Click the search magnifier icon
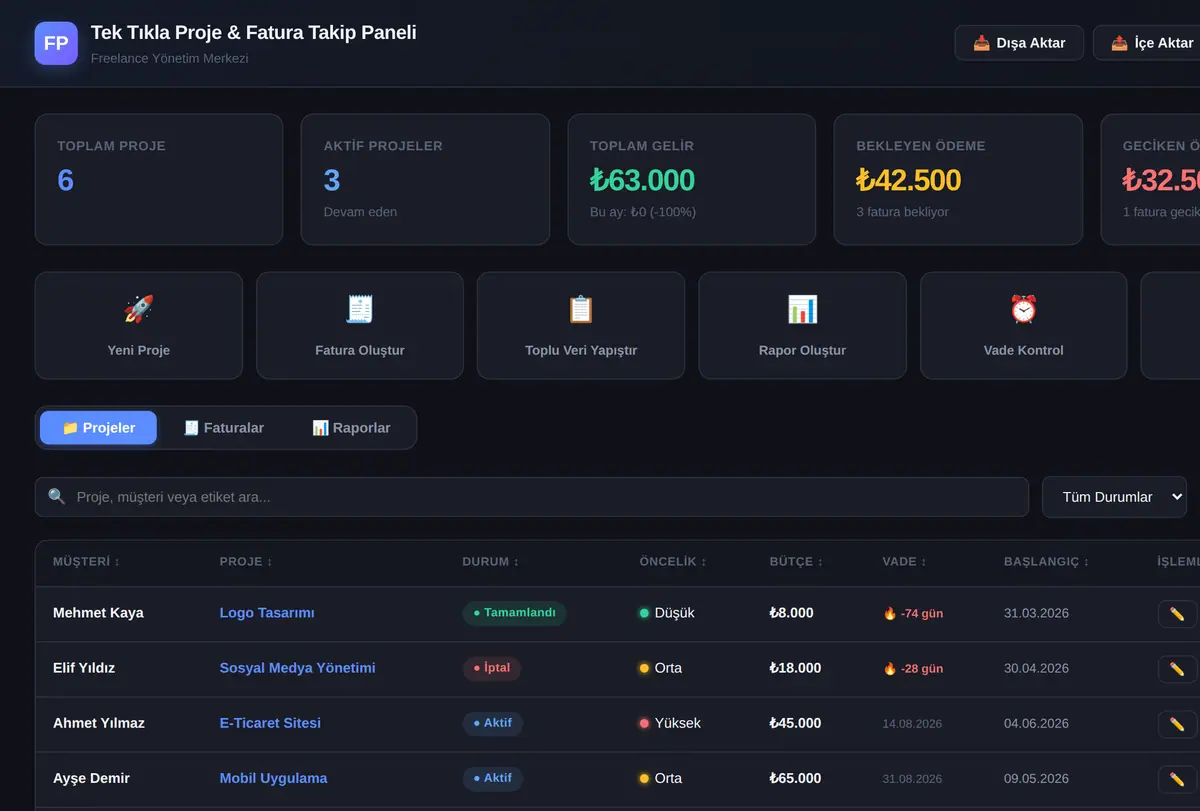 (x=57, y=497)
